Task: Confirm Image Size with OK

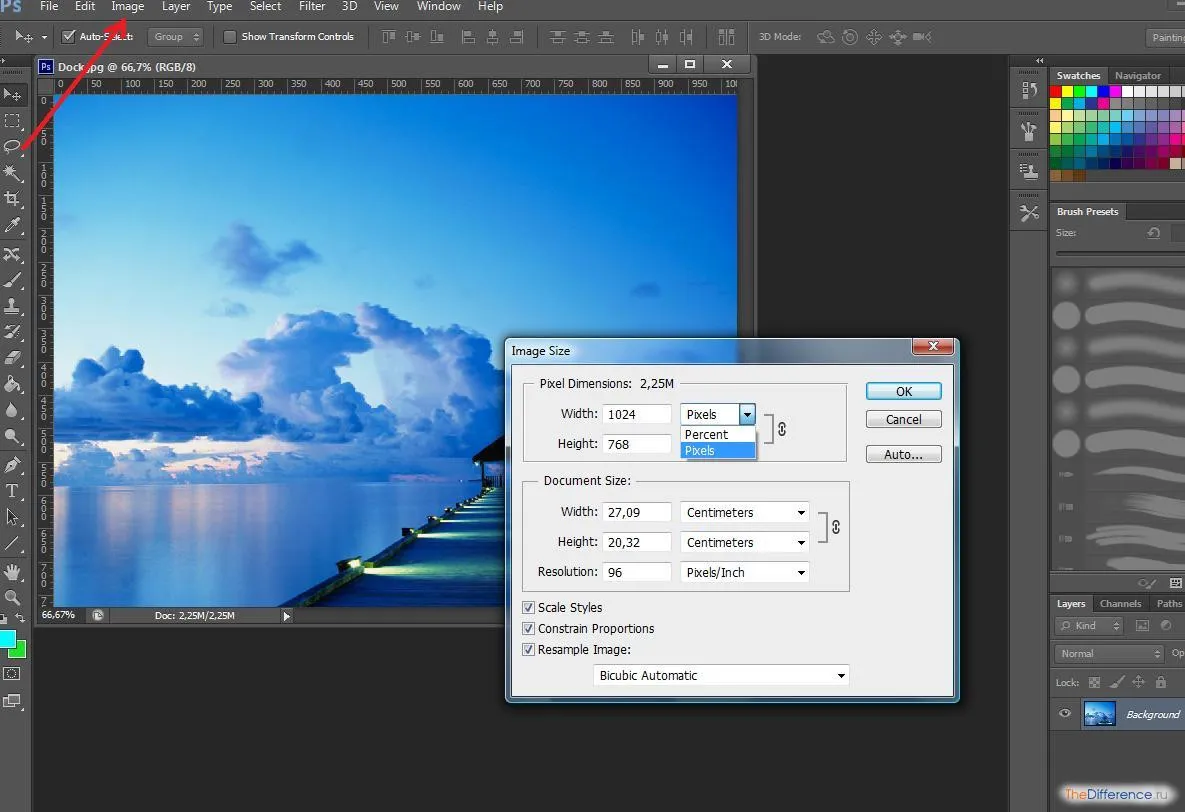Action: coord(904,391)
